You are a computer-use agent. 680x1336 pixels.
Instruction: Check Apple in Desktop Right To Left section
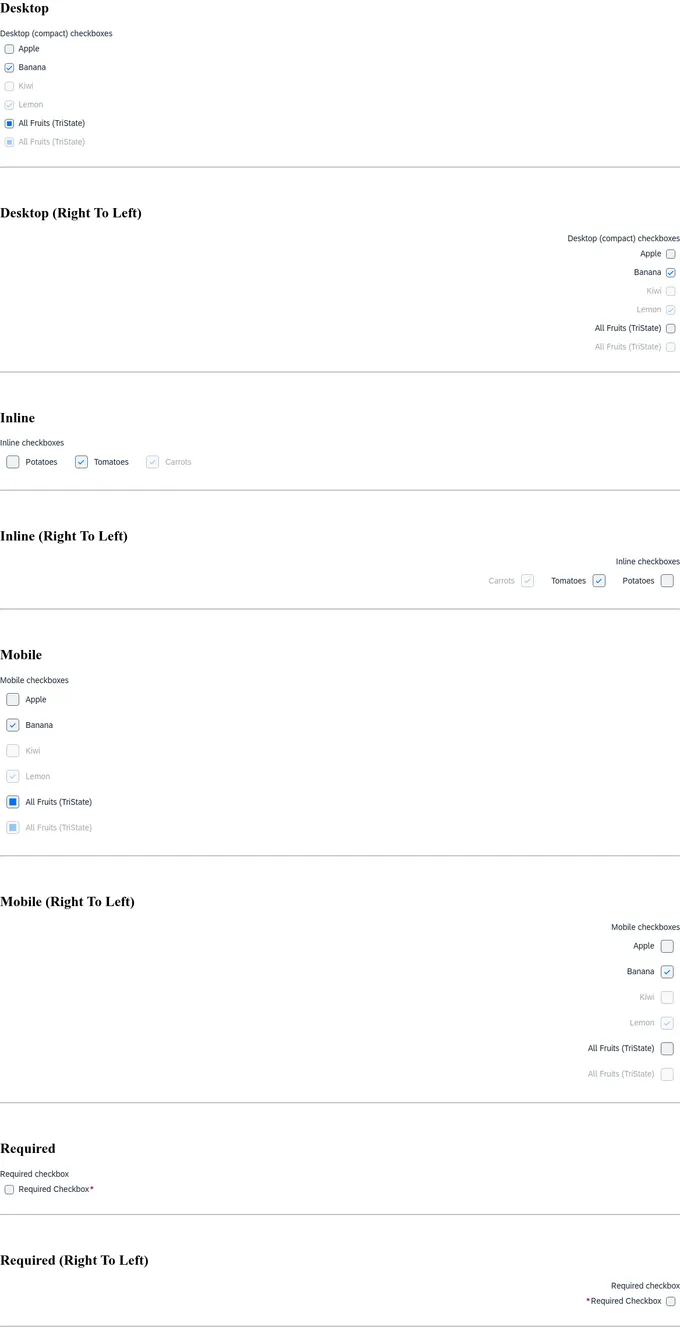670,254
